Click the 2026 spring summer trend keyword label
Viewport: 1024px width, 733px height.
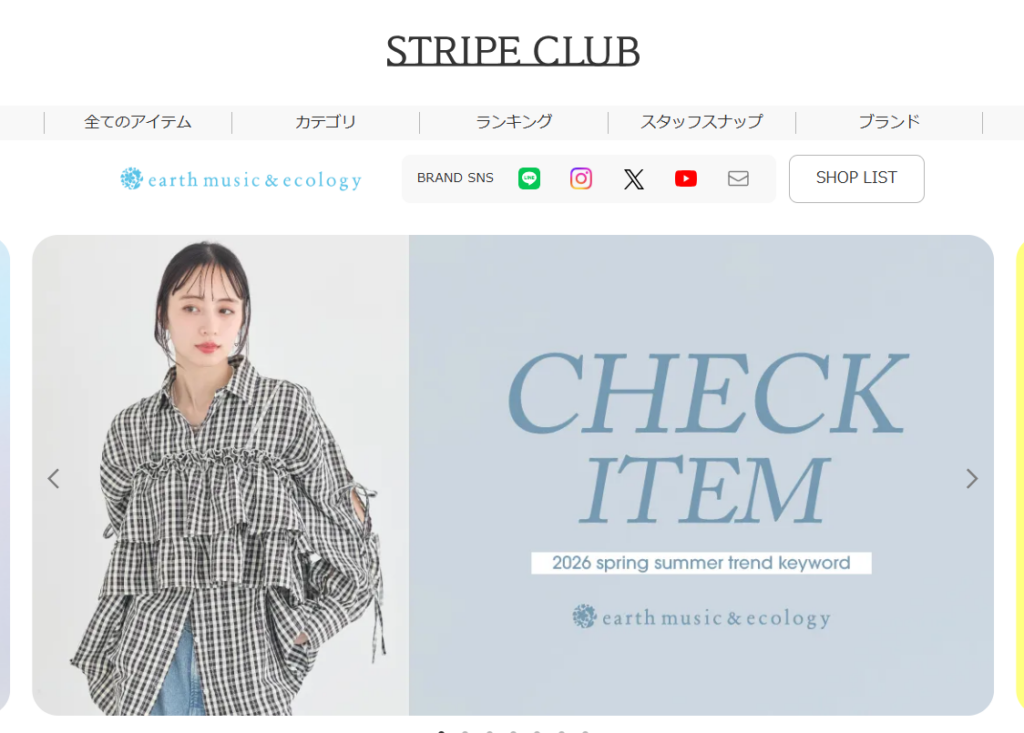(701, 563)
